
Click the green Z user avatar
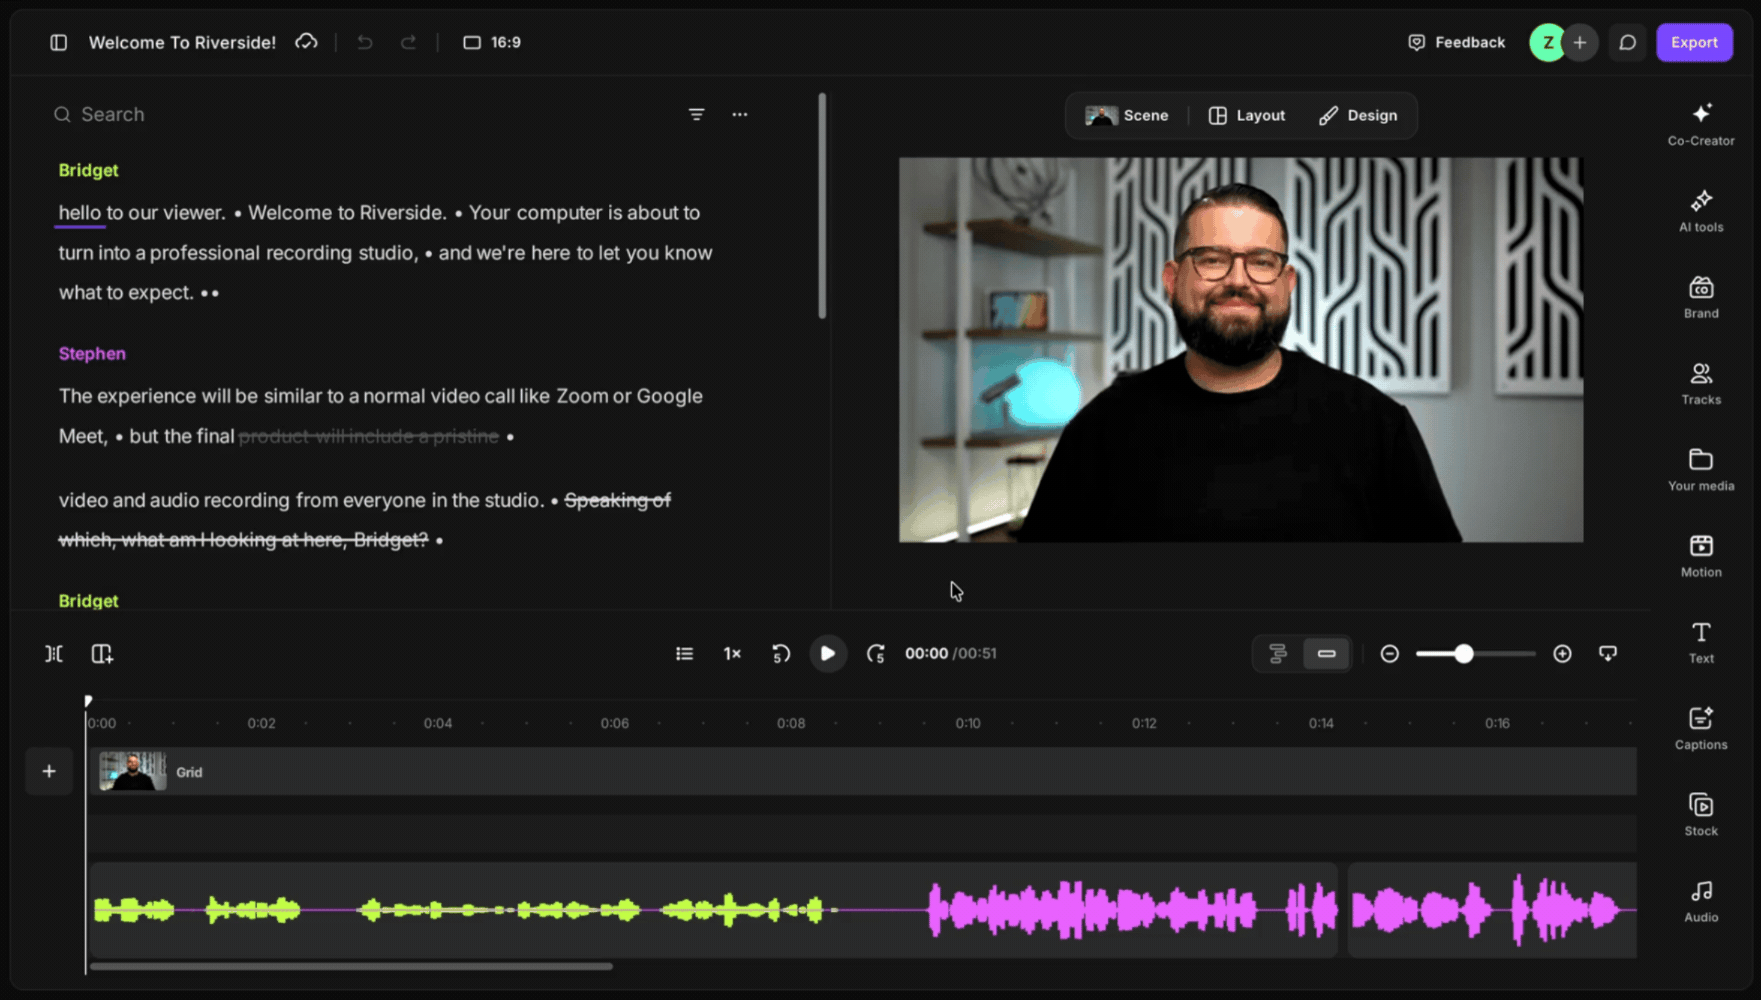(1548, 42)
